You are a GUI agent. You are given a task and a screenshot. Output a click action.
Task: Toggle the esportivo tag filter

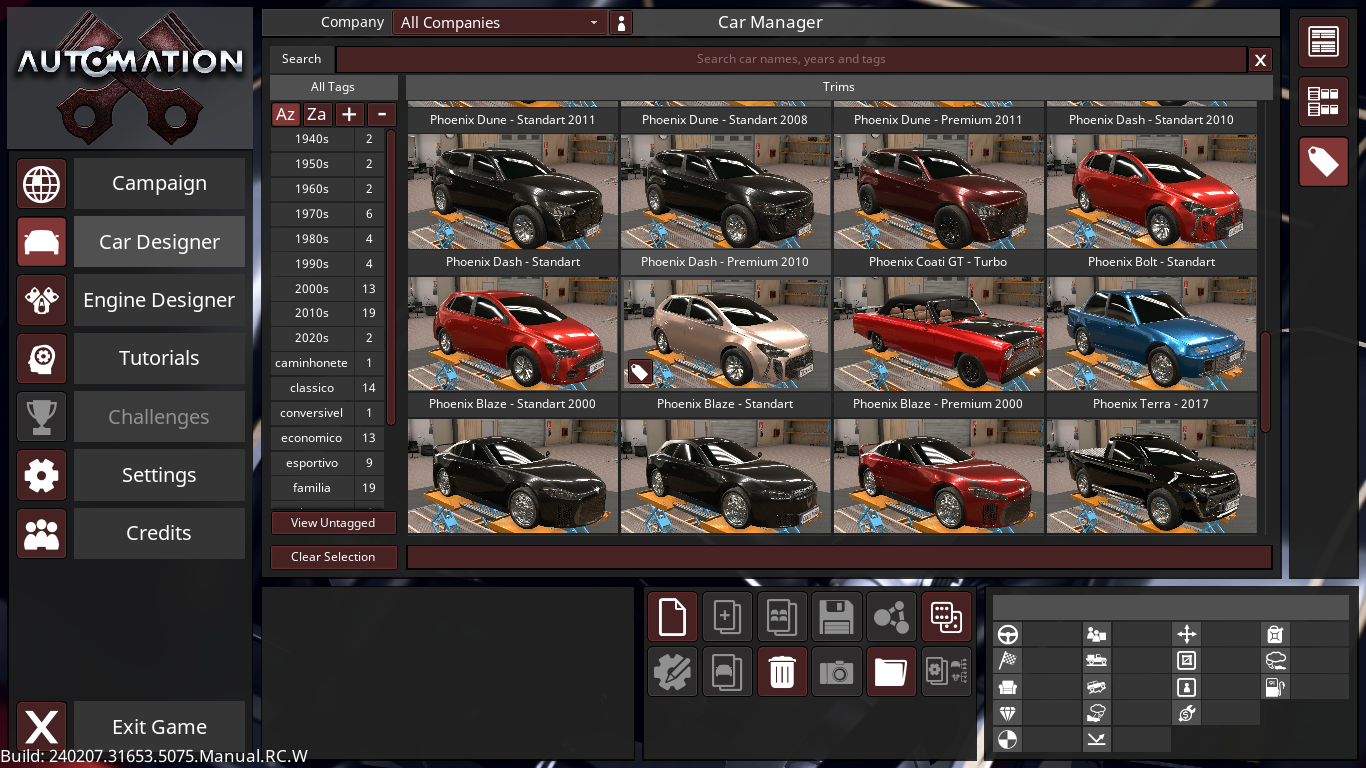pyautogui.click(x=327, y=463)
